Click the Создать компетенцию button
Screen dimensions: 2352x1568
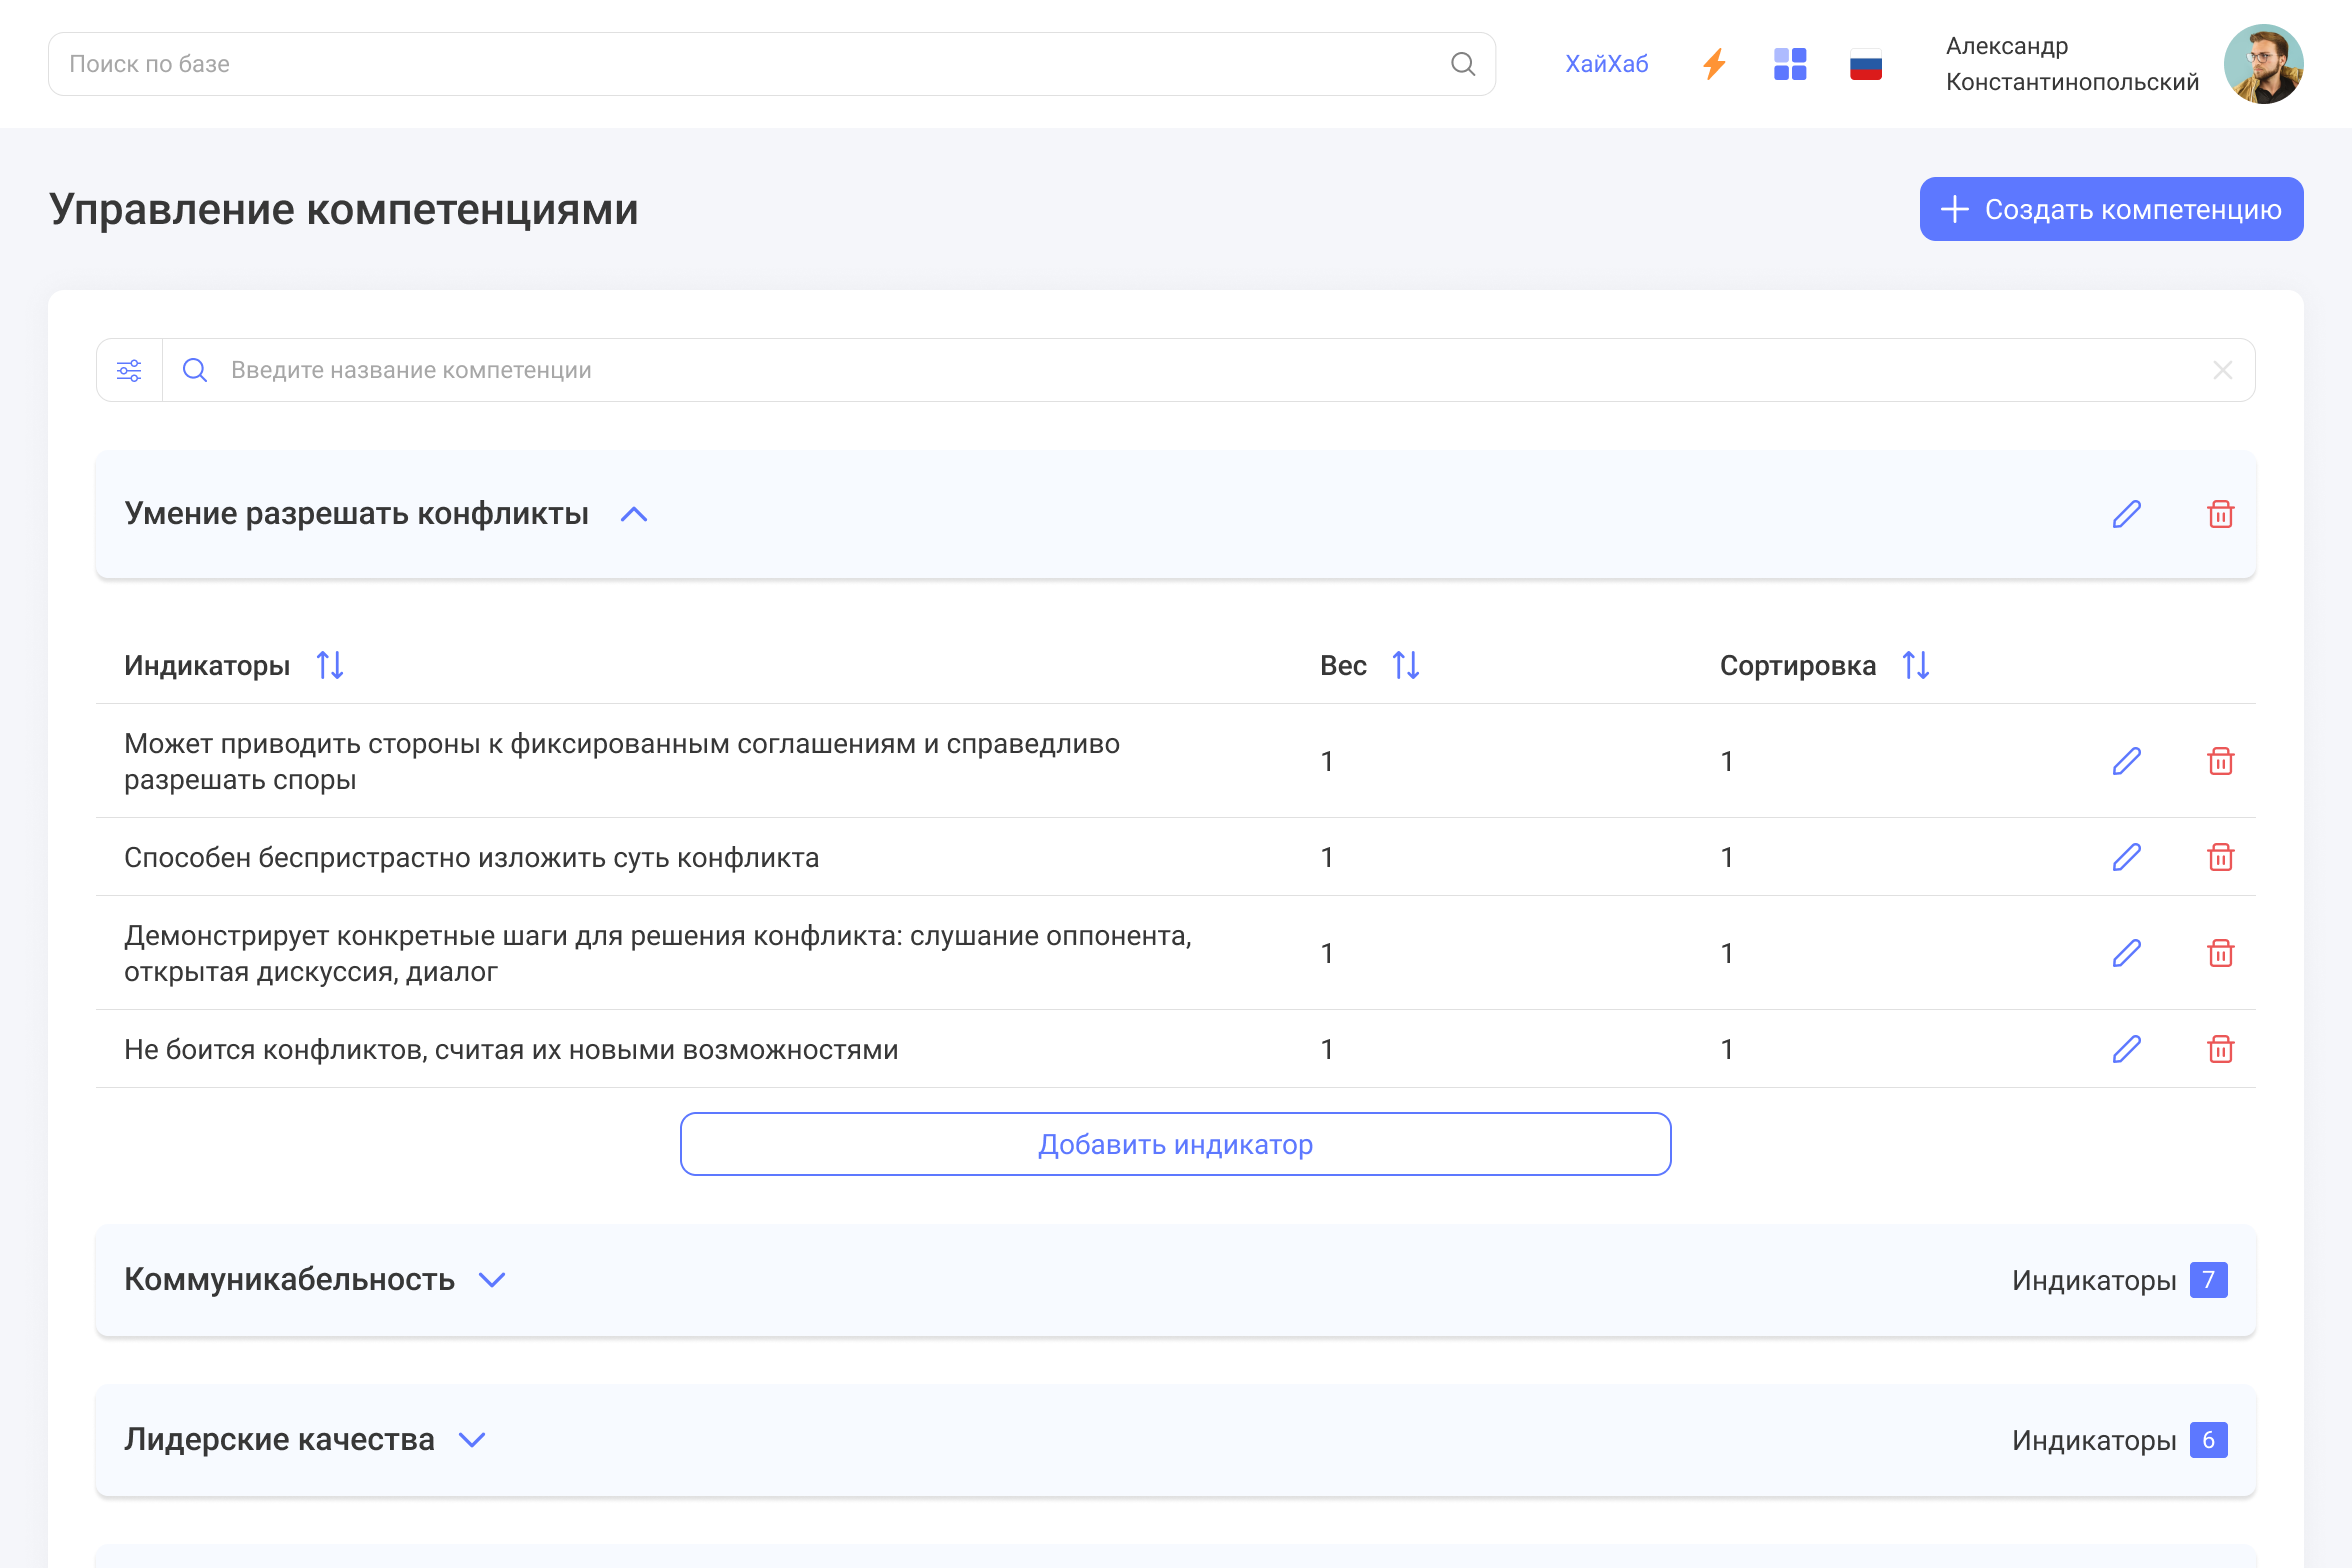tap(2110, 209)
